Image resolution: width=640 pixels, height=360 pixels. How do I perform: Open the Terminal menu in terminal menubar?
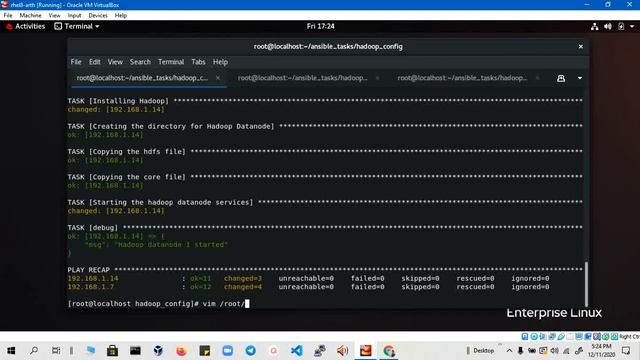point(171,62)
